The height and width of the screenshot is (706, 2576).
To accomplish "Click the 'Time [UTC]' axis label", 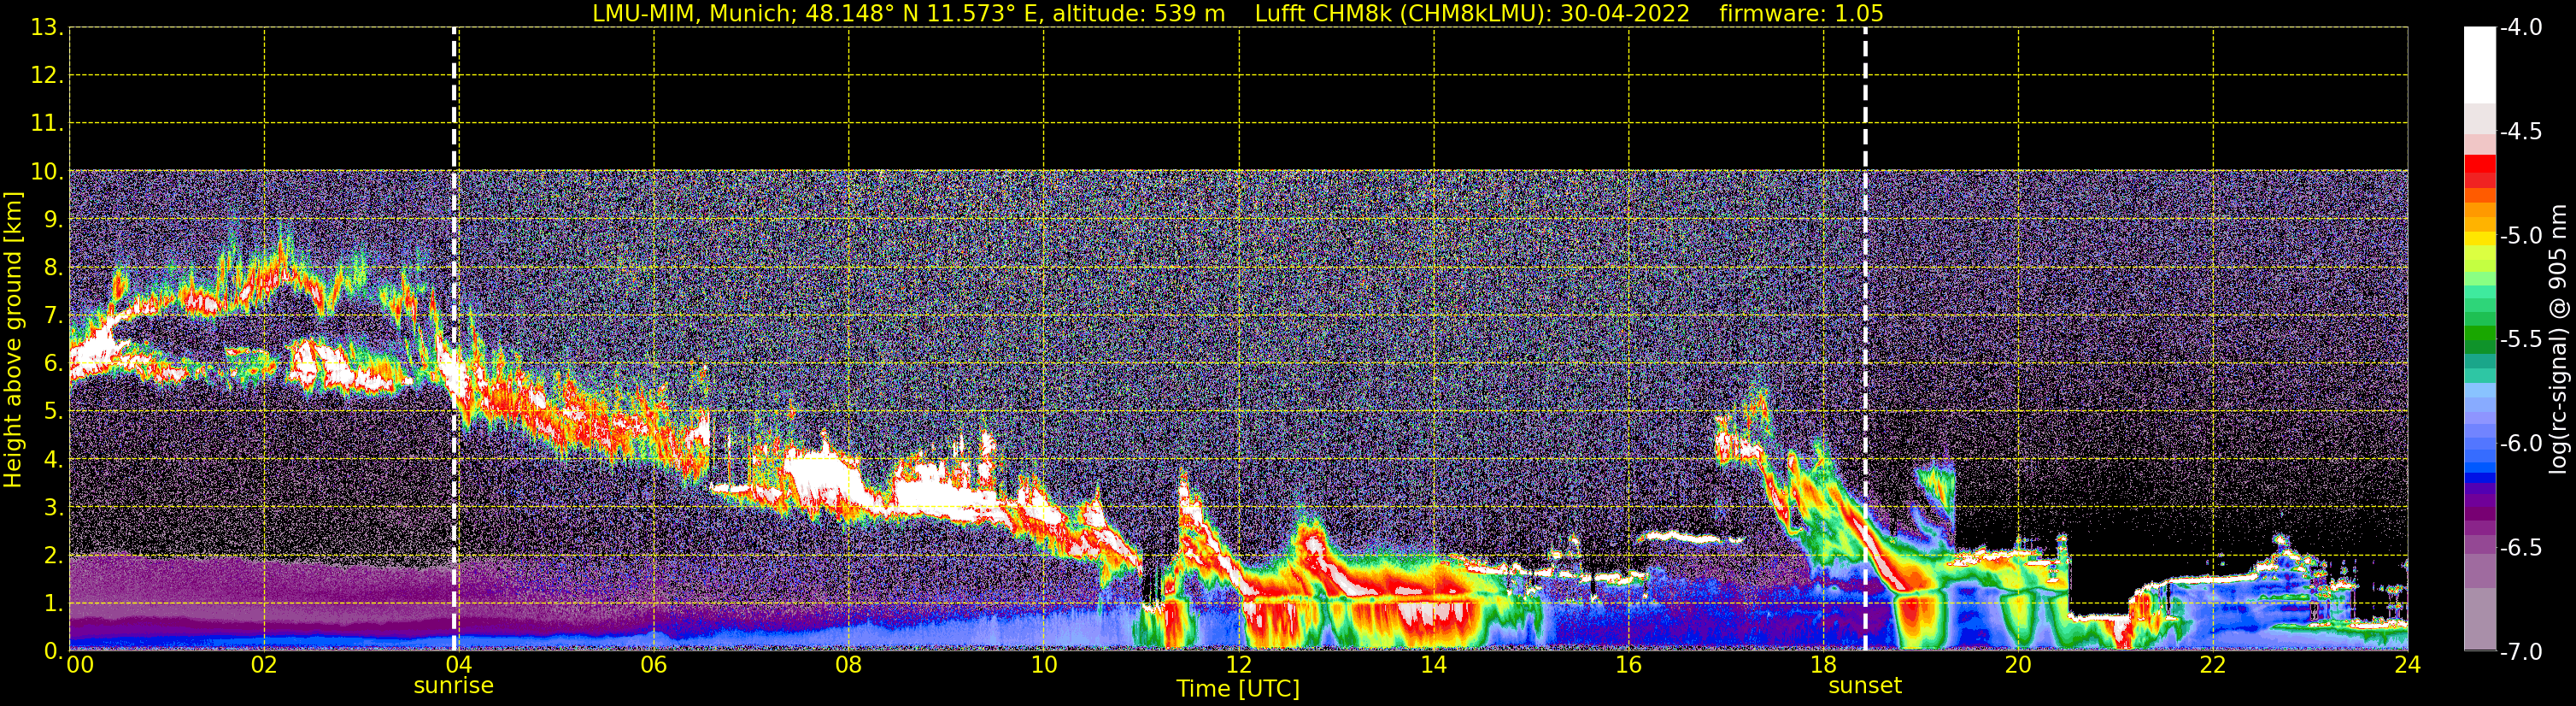I will click(x=1238, y=689).
